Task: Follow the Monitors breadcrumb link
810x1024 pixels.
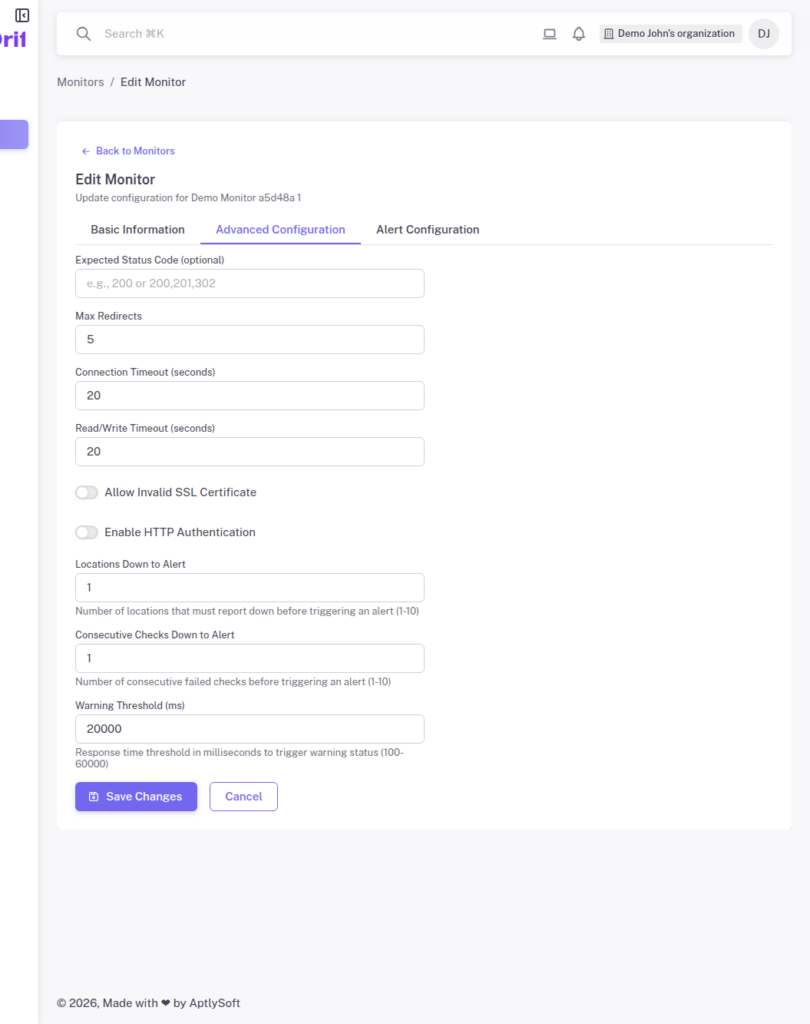Action: (x=80, y=82)
